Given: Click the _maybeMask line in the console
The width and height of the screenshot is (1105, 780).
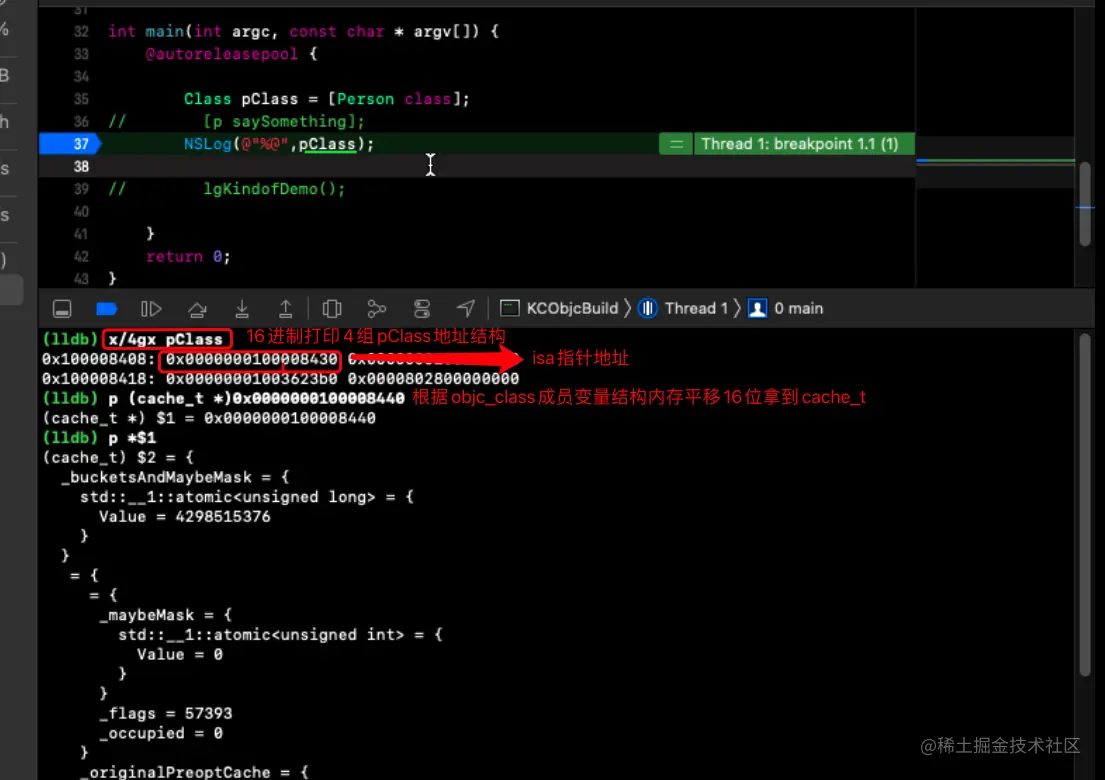Looking at the screenshot, I should pos(166,615).
